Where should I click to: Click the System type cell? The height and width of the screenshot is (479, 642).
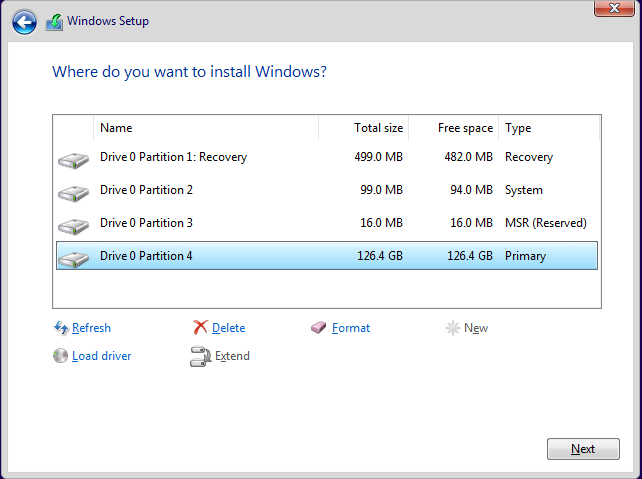(x=524, y=190)
